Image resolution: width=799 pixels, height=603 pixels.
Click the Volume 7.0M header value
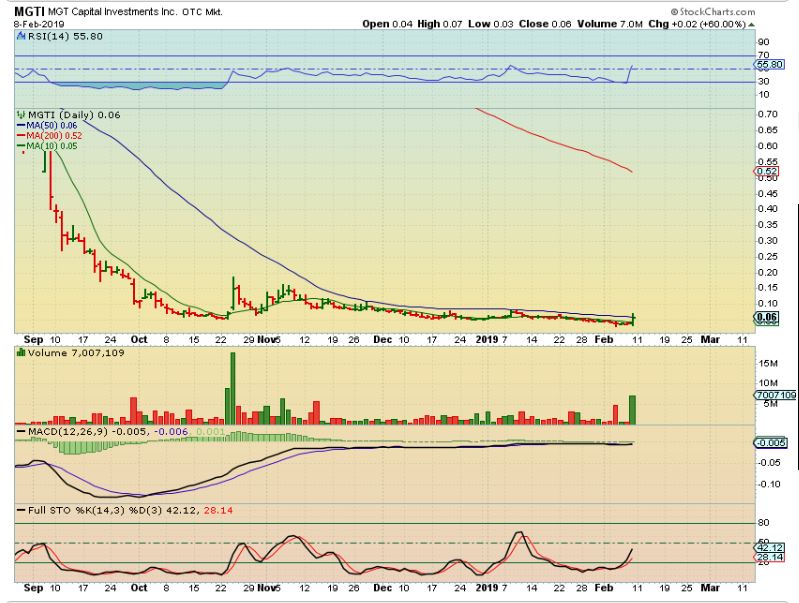click(x=610, y=24)
